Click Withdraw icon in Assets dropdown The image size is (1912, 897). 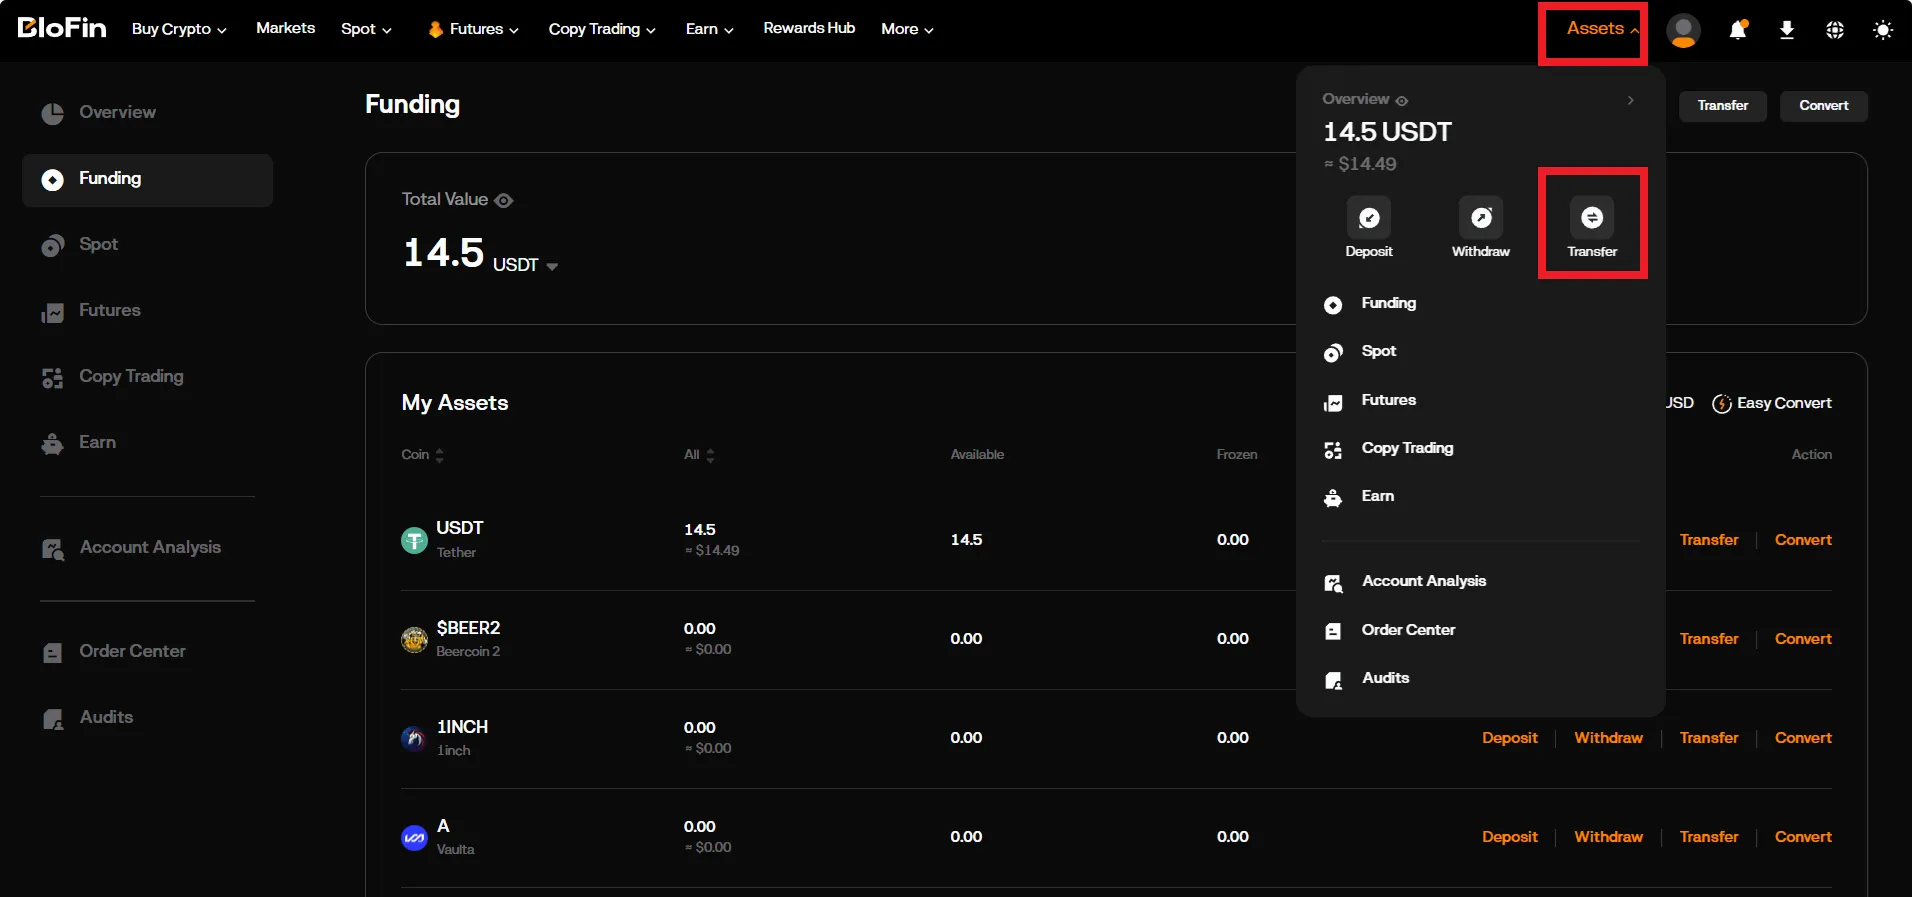pos(1481,217)
